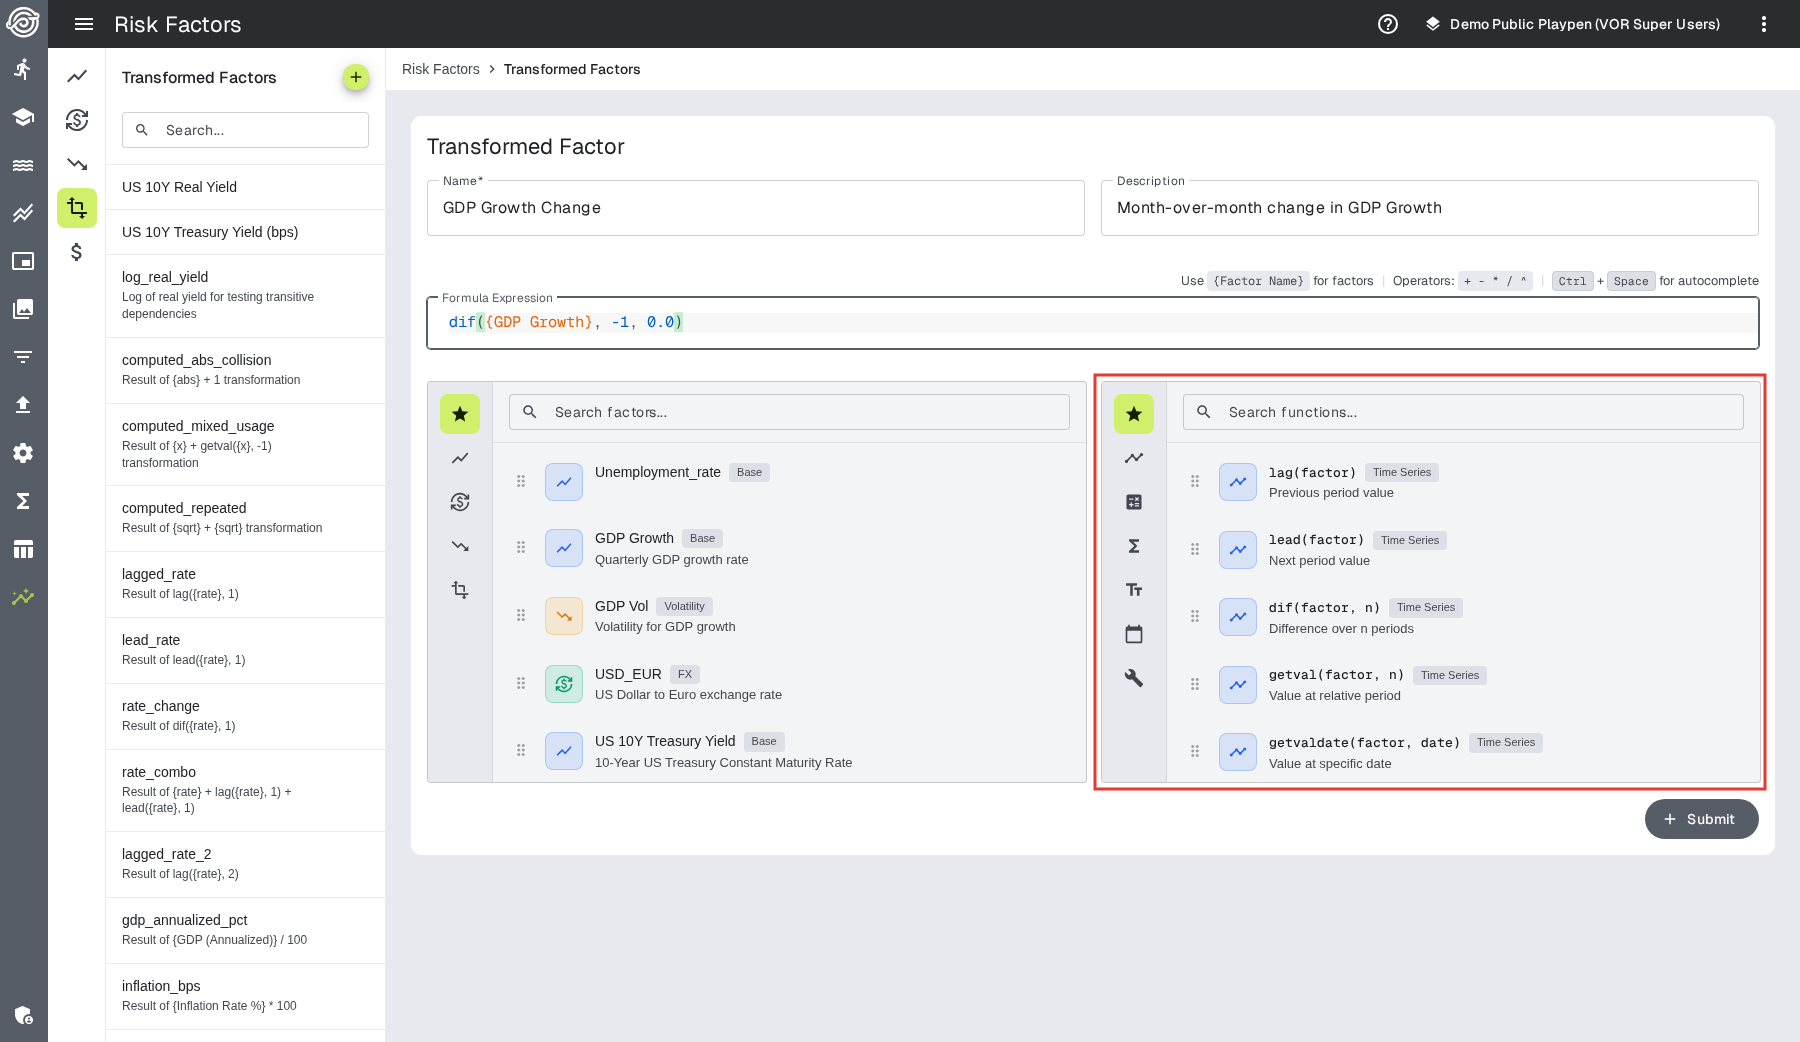Viewport: 1800px width, 1042px height.
Task: Click the Submit button
Action: click(1700, 819)
